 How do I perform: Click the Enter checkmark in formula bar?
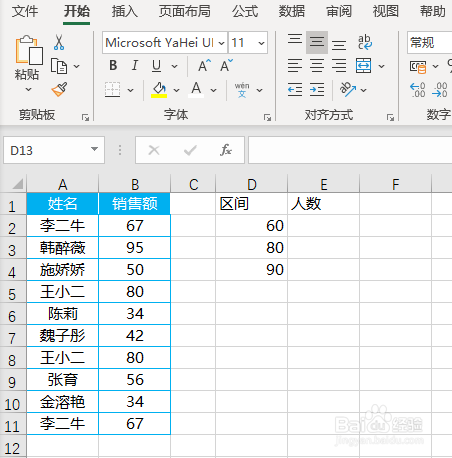190,150
